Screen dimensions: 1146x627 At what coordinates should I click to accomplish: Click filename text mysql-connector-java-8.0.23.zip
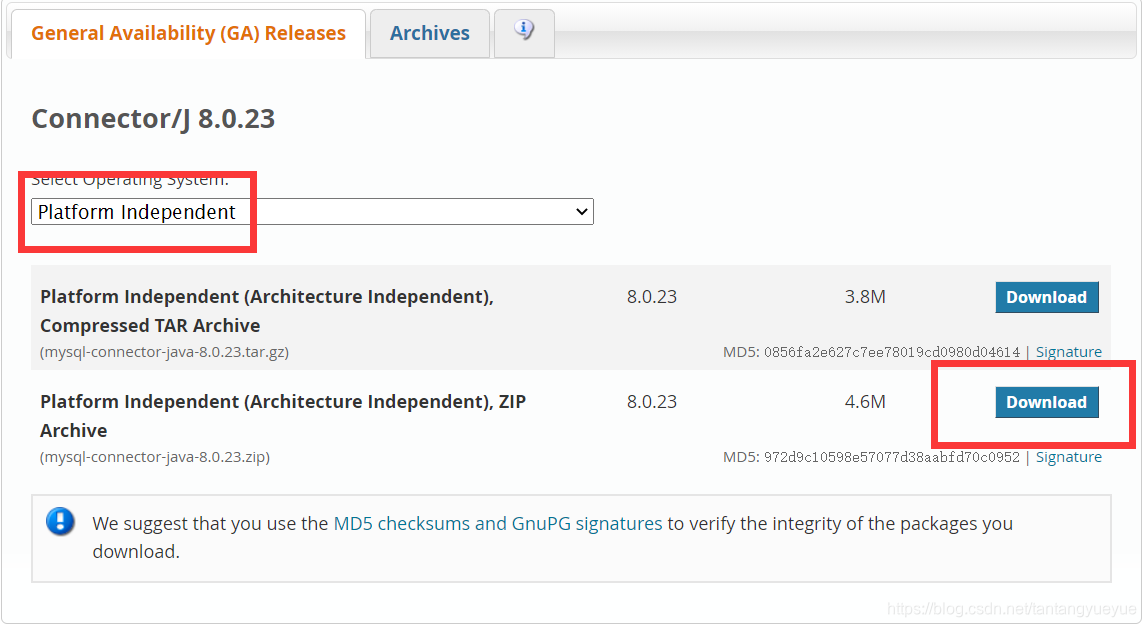pyautogui.click(x=155, y=457)
